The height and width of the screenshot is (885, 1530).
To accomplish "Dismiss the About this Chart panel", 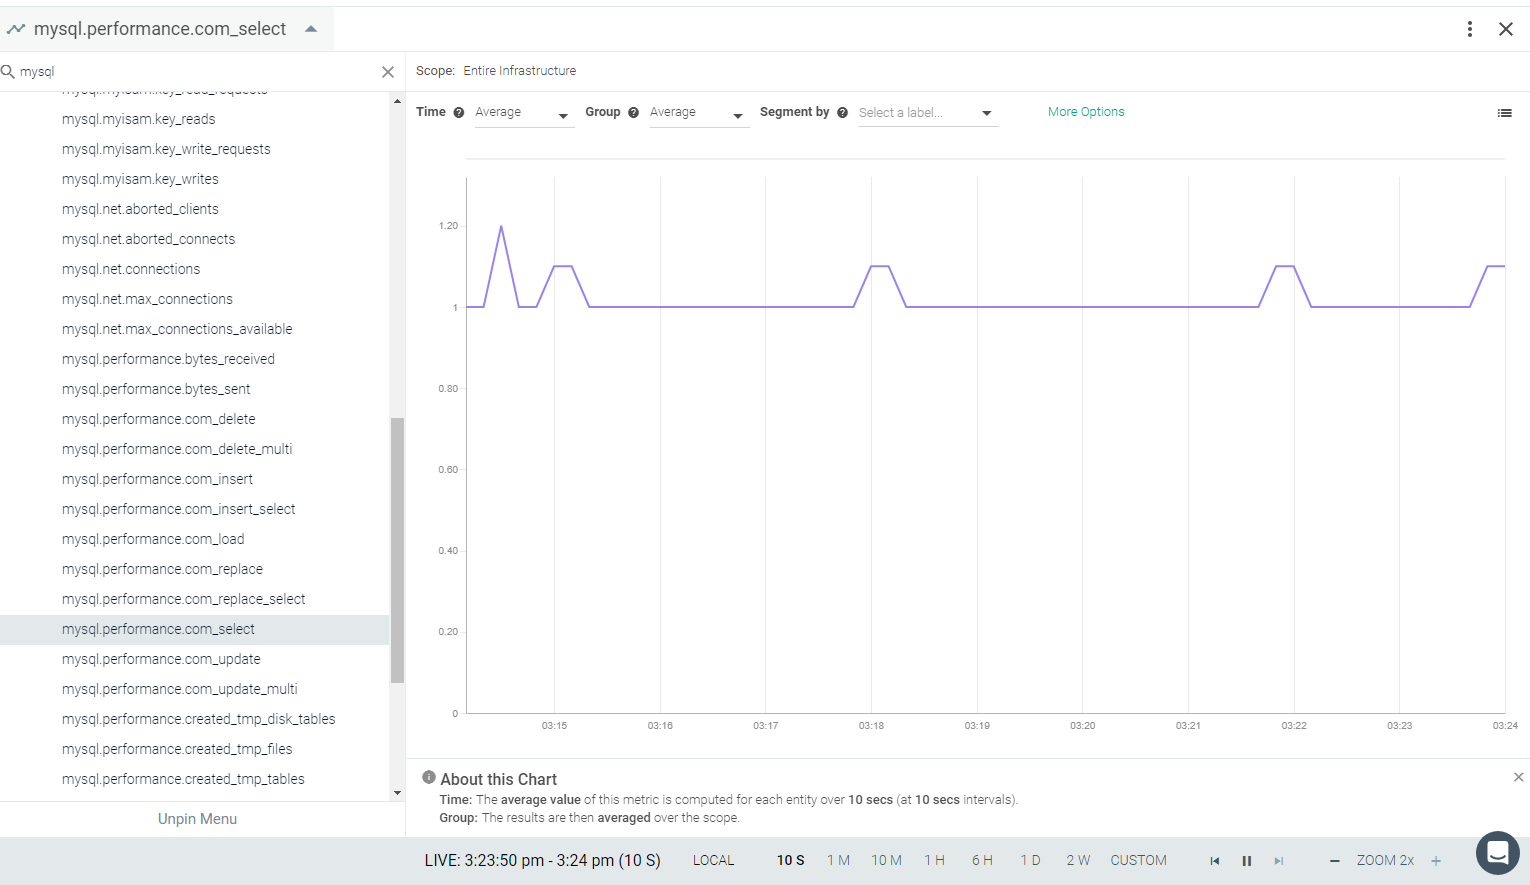I will [x=1518, y=777].
